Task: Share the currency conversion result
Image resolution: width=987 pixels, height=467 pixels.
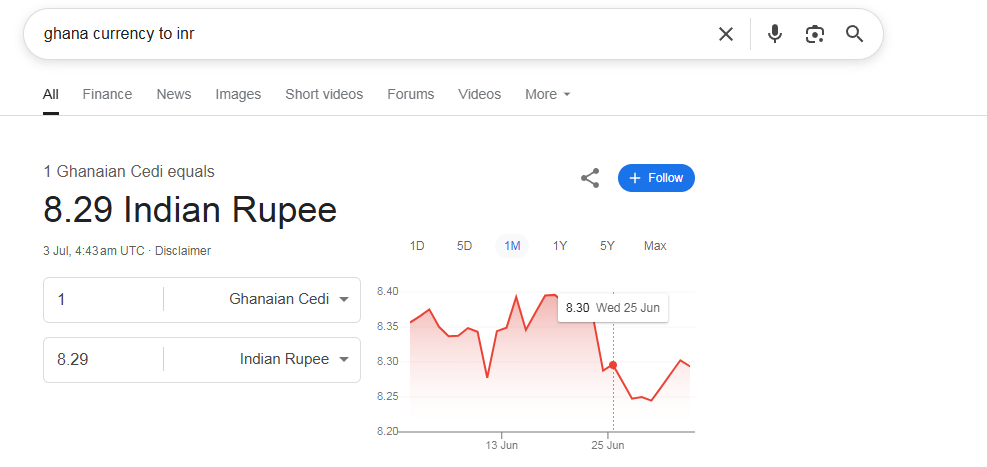Action: (590, 178)
